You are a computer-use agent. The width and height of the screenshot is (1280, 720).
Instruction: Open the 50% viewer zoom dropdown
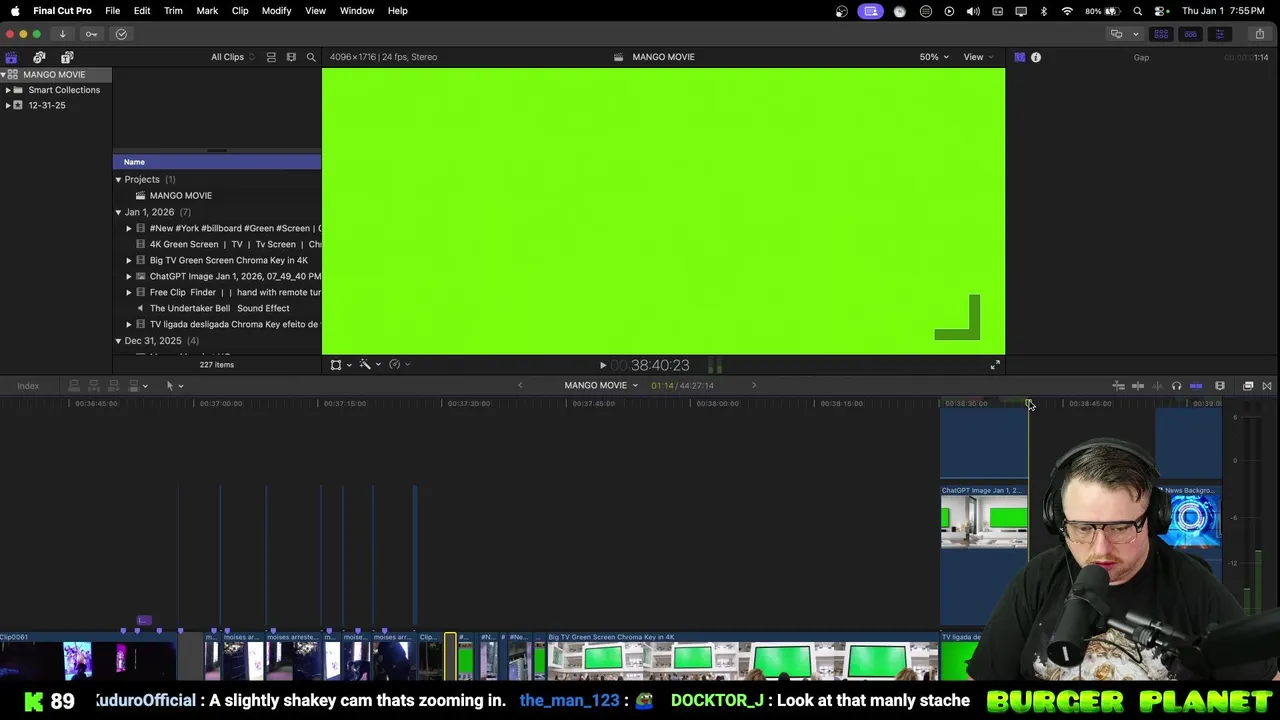click(934, 57)
